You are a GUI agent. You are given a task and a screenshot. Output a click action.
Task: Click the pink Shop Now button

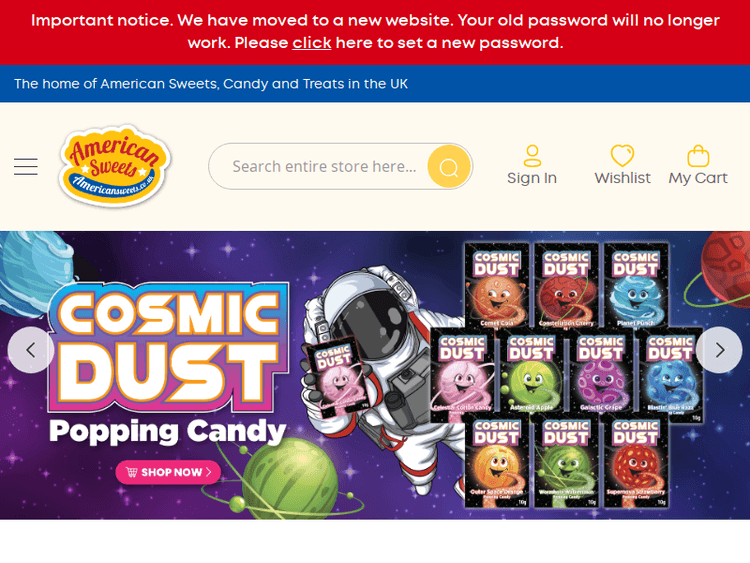pyautogui.click(x=168, y=472)
